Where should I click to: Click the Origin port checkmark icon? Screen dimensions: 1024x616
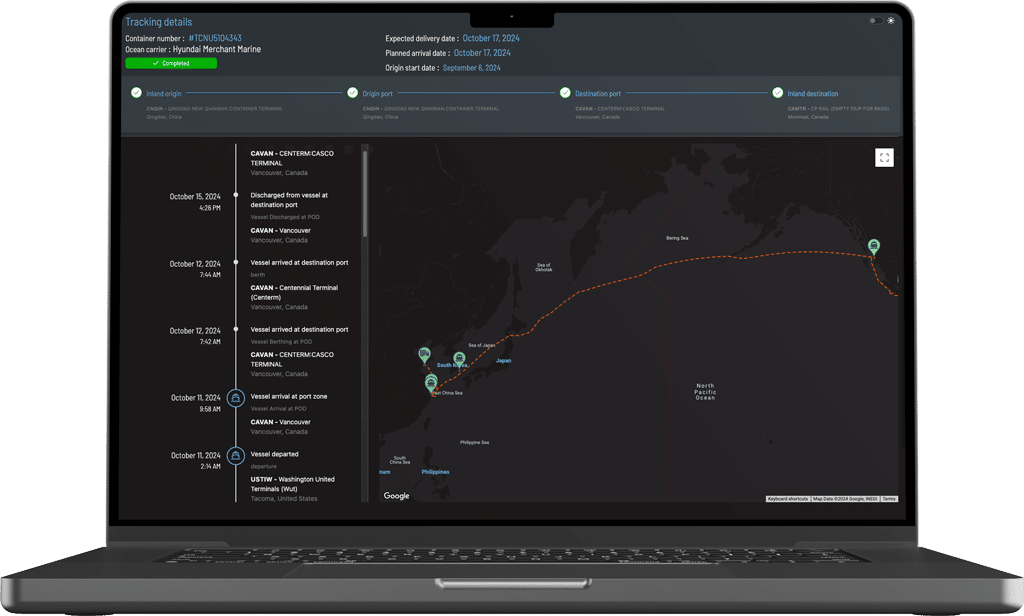[353, 93]
